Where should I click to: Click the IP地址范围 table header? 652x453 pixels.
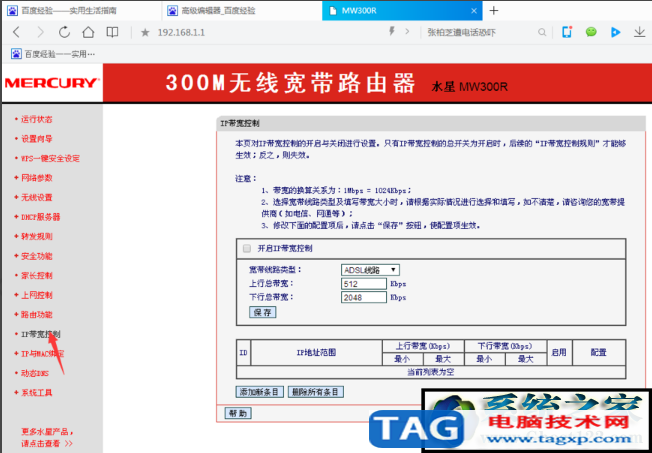pyautogui.click(x=316, y=353)
